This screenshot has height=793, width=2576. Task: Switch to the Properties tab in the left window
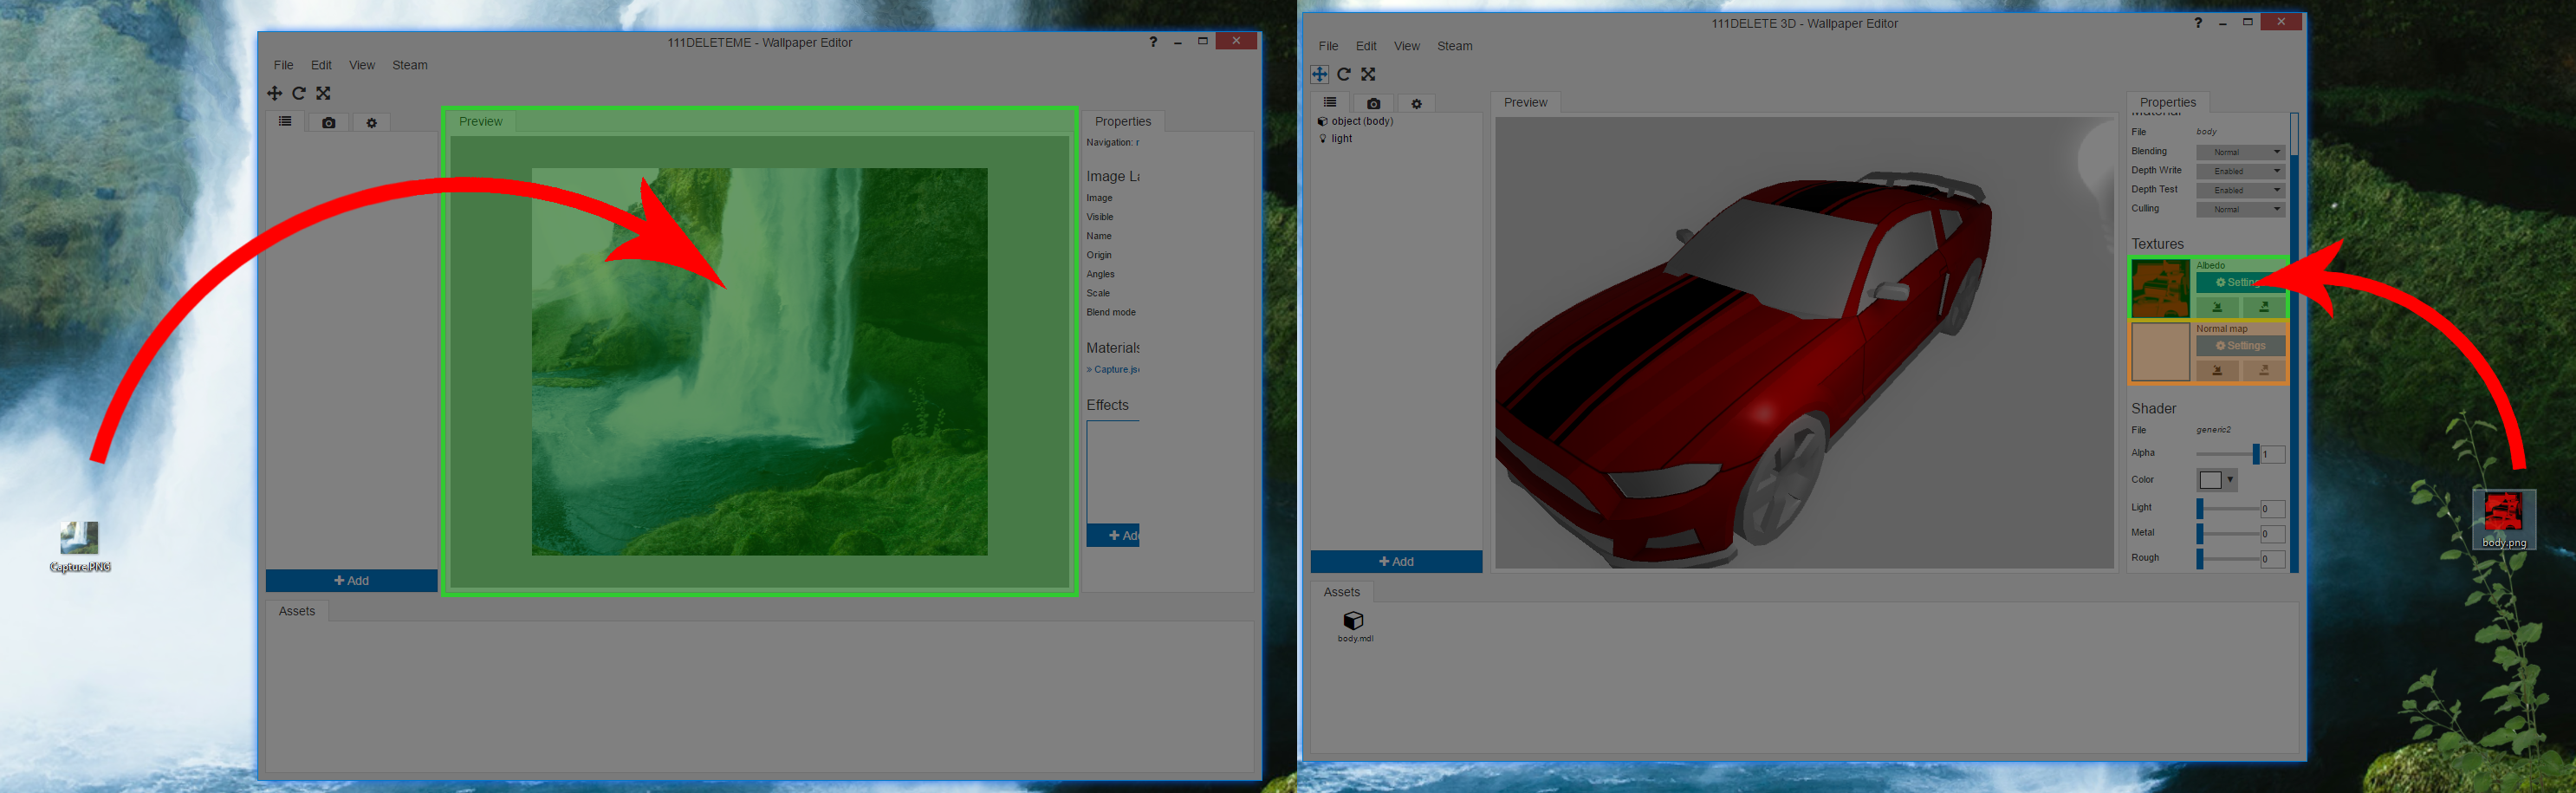pos(1123,121)
